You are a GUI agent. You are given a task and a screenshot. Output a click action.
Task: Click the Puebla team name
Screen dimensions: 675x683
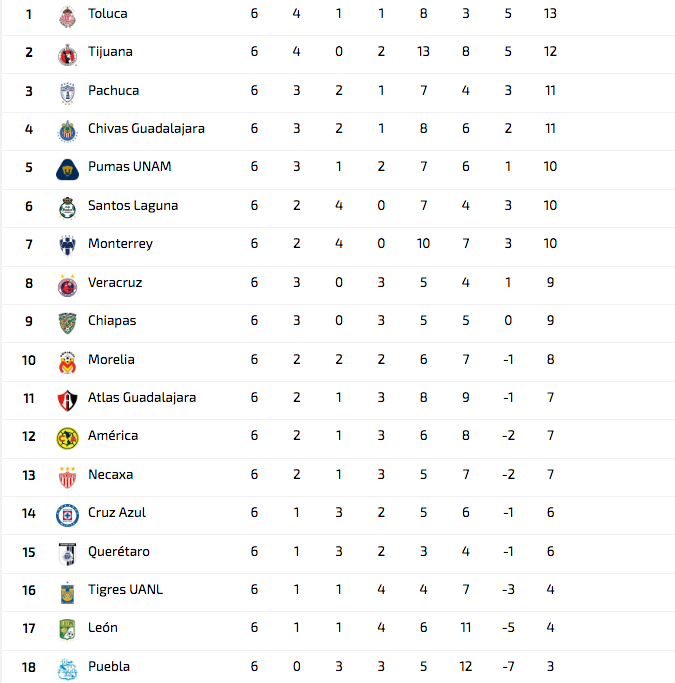109,666
